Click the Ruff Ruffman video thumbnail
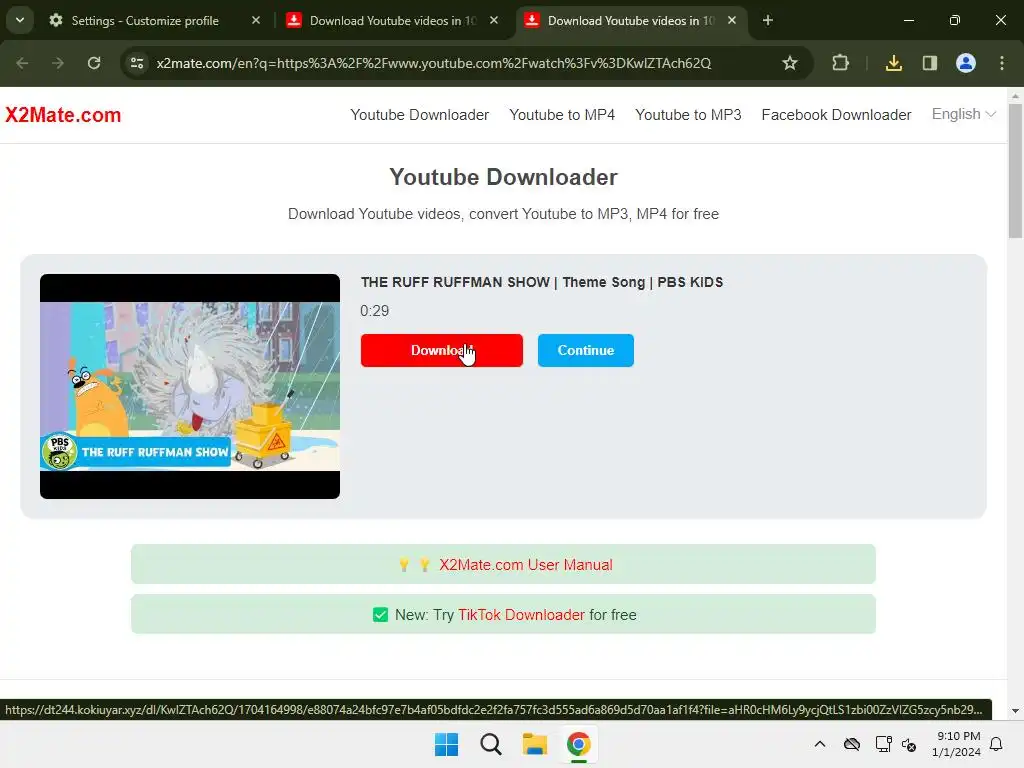1024x768 pixels. point(189,387)
